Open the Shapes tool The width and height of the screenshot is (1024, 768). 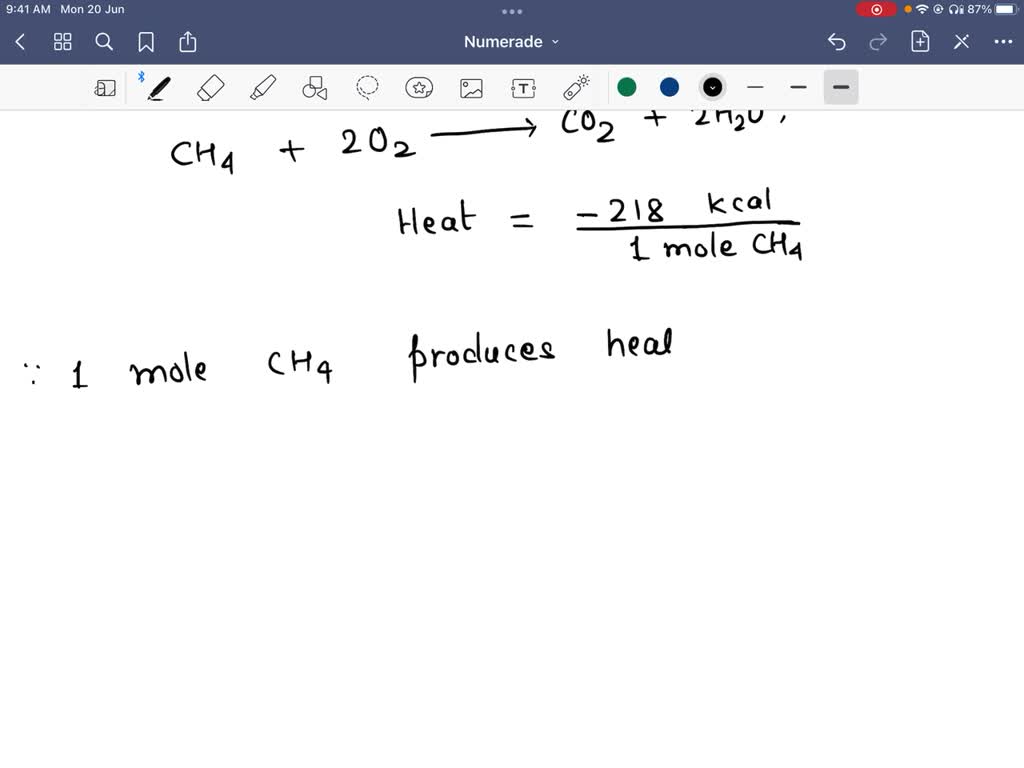click(x=314, y=87)
